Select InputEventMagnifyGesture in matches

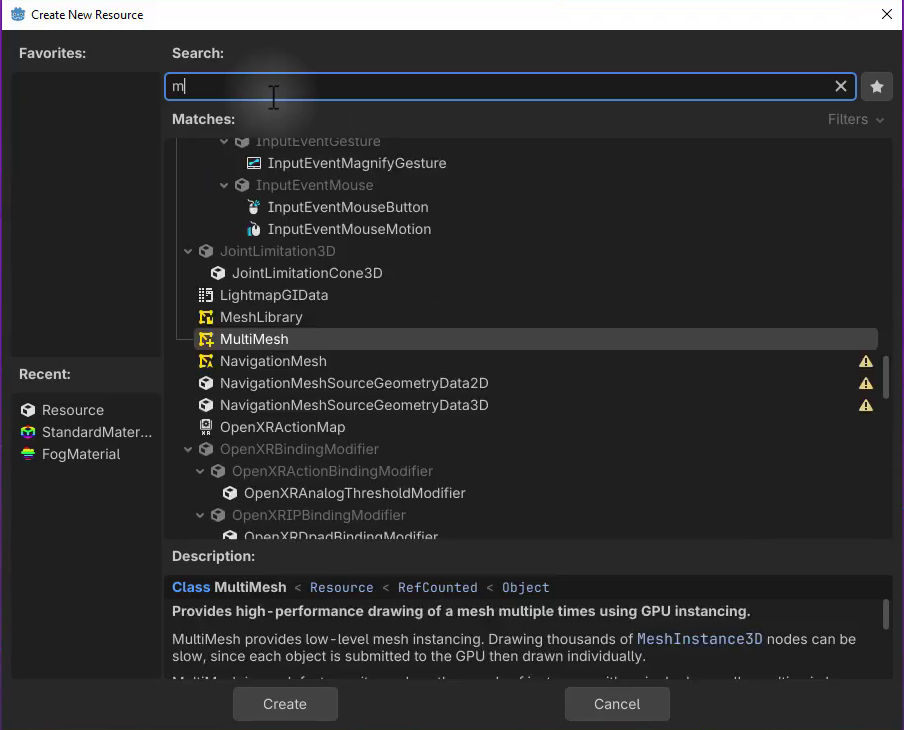click(x=357, y=163)
